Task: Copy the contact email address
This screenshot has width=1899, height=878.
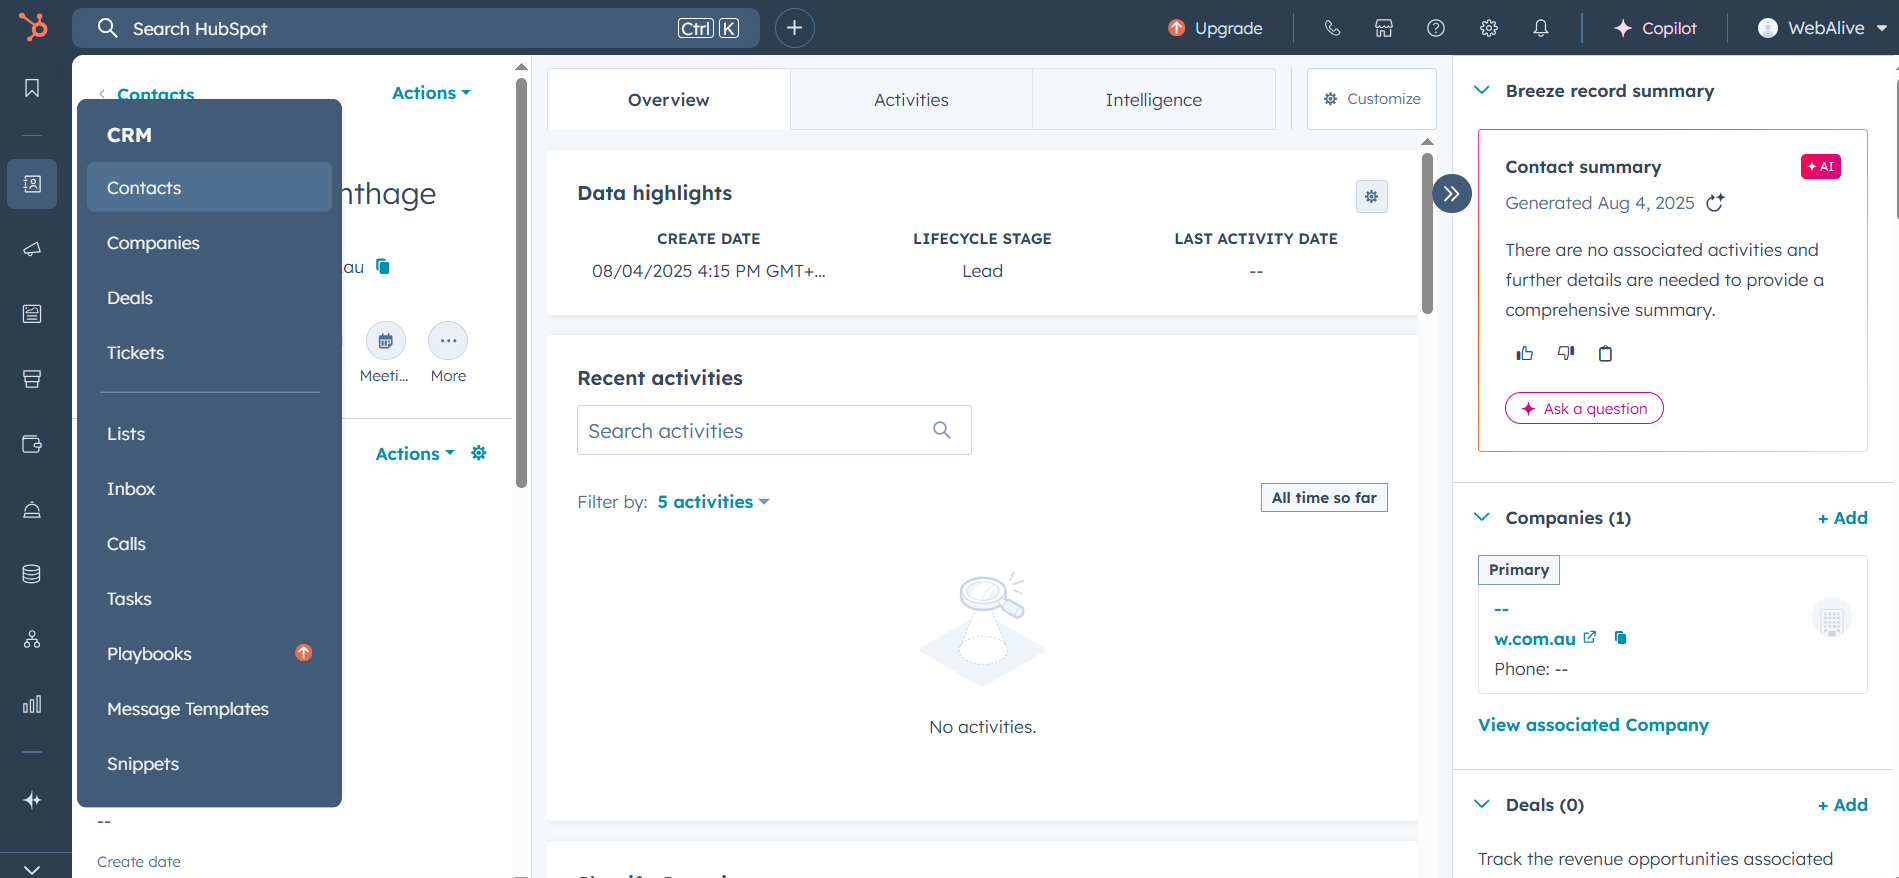Action: pos(383,266)
